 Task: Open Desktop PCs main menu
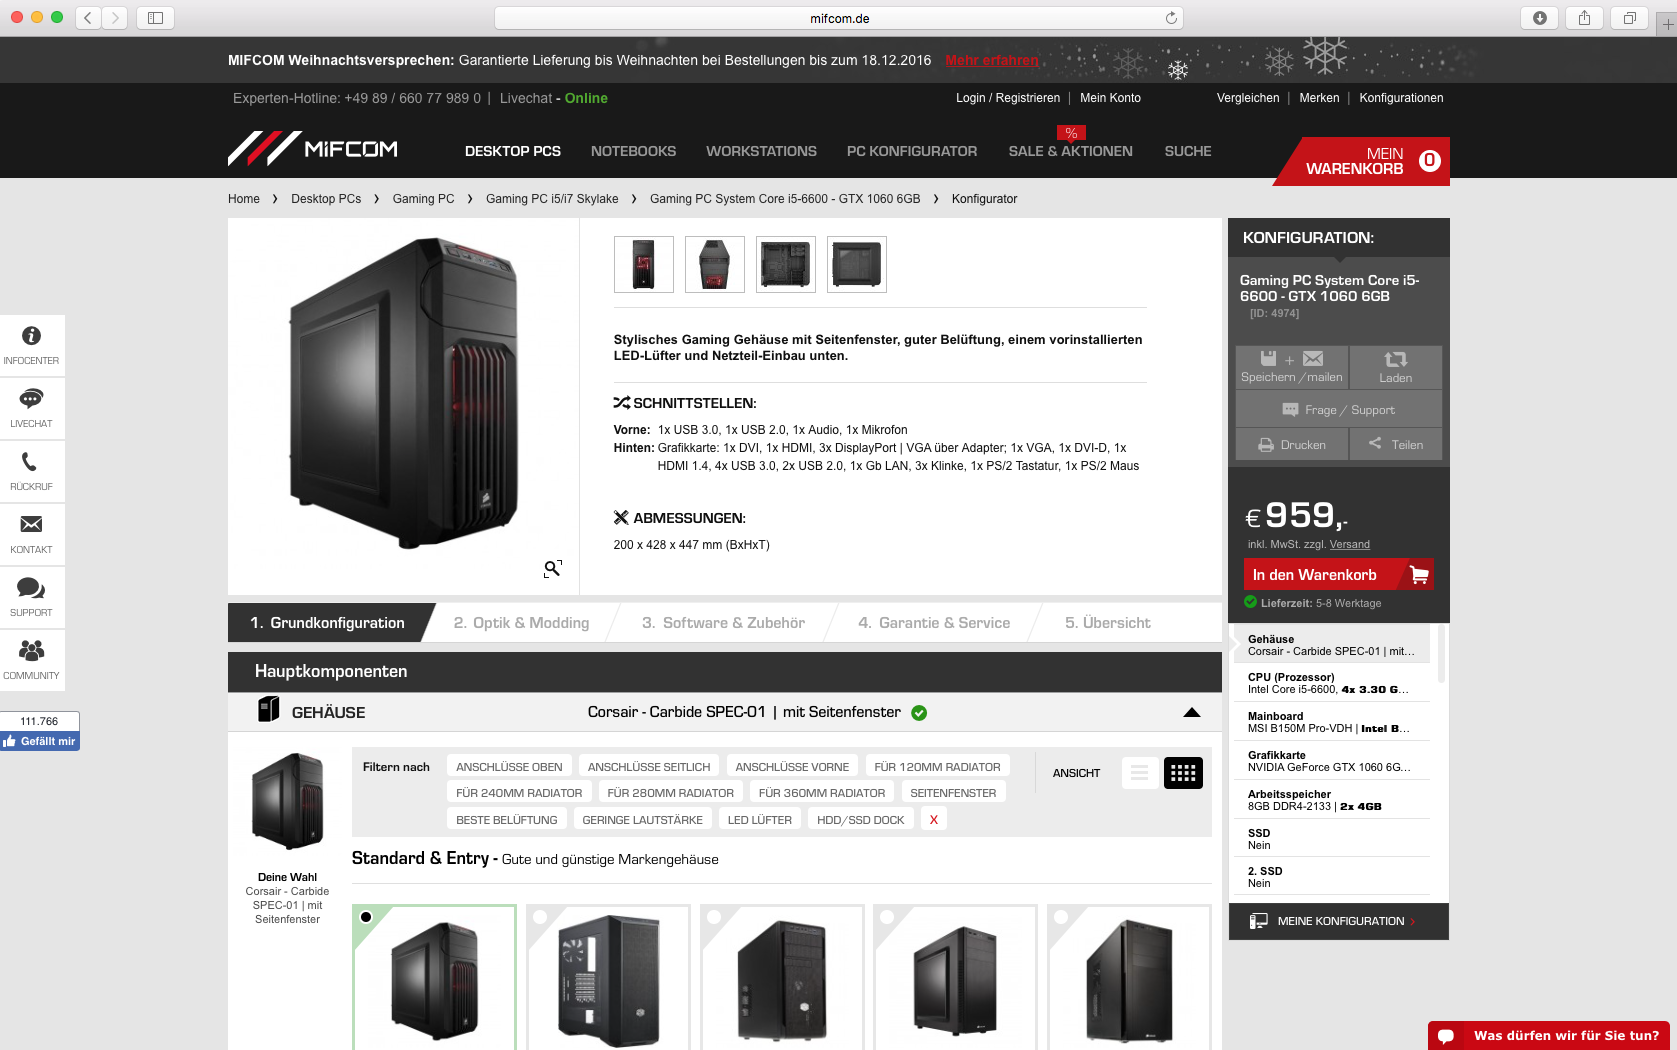(x=513, y=151)
